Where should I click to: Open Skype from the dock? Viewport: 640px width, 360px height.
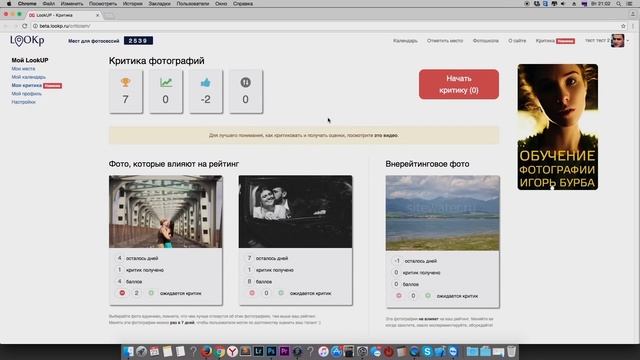click(427, 351)
